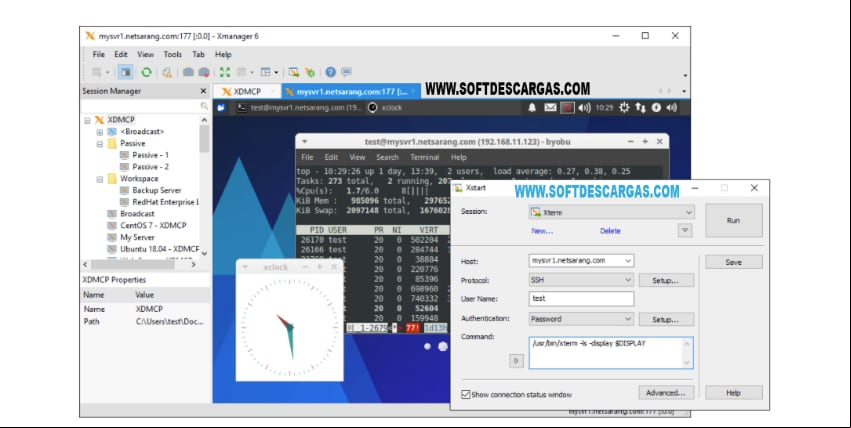
Task: Open the Terminal menu in byobu window
Action: pyautogui.click(x=424, y=157)
